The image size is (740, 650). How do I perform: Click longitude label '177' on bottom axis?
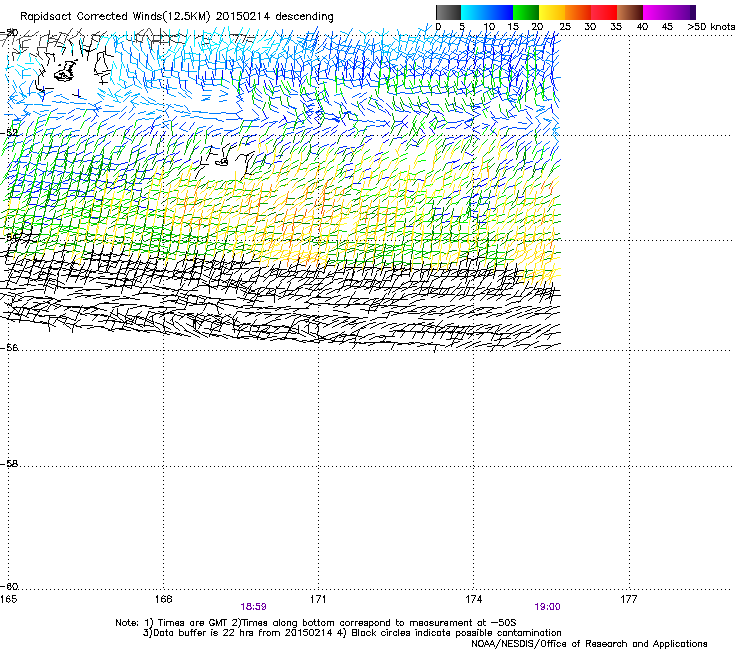(629, 599)
